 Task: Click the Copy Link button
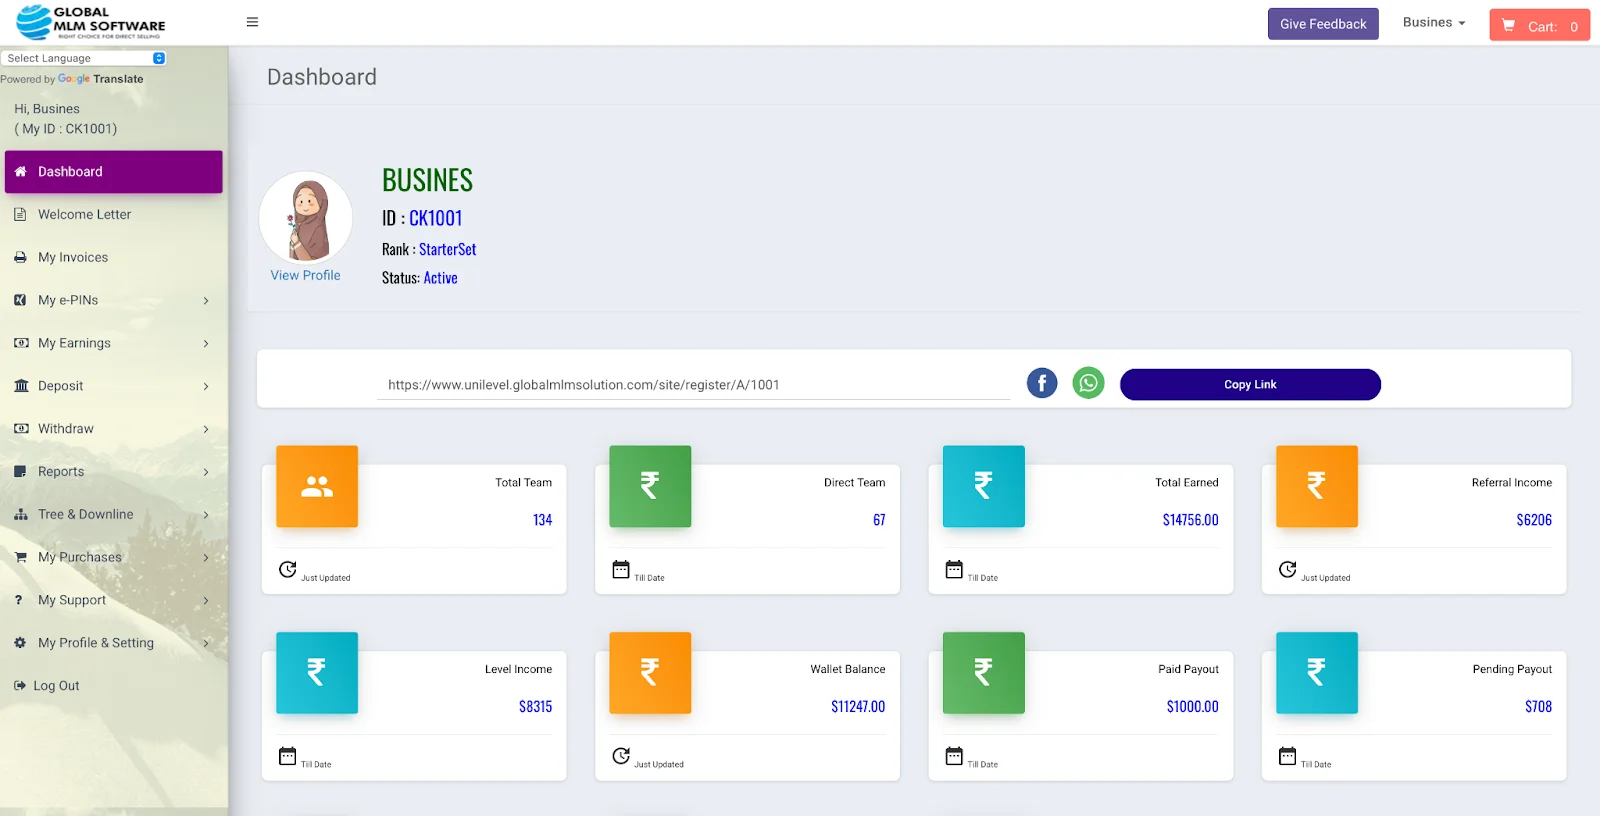tap(1250, 384)
